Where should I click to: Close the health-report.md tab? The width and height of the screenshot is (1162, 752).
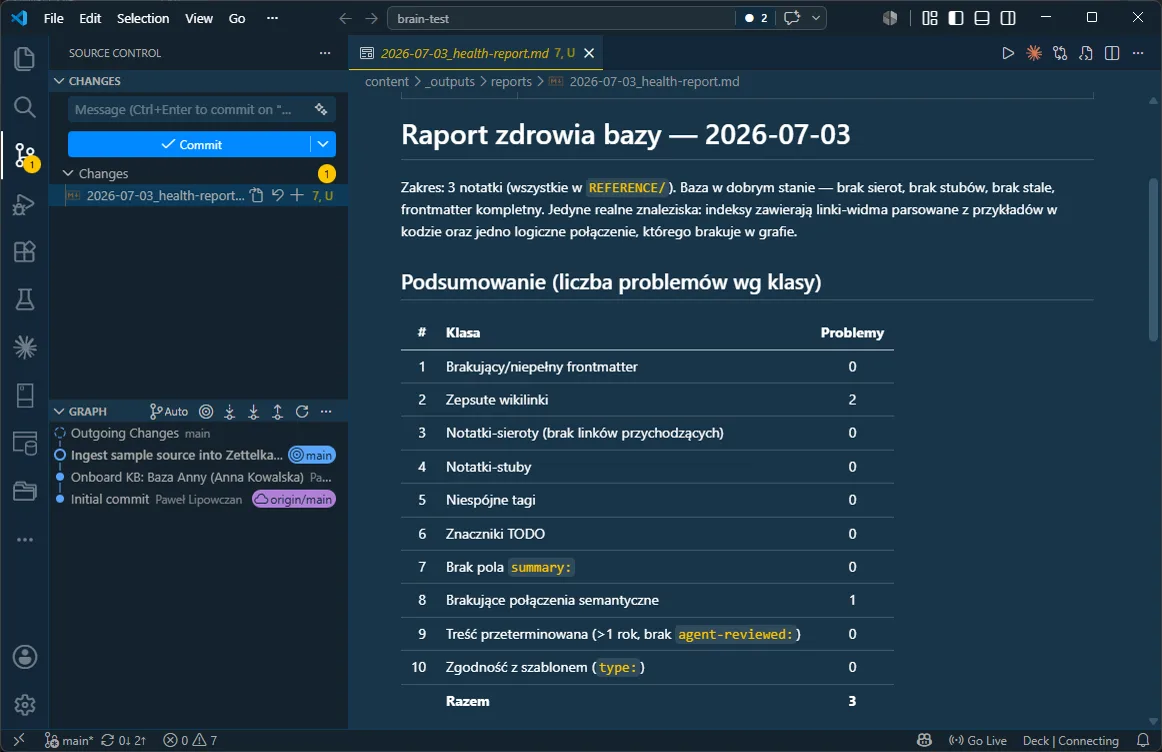coord(589,53)
